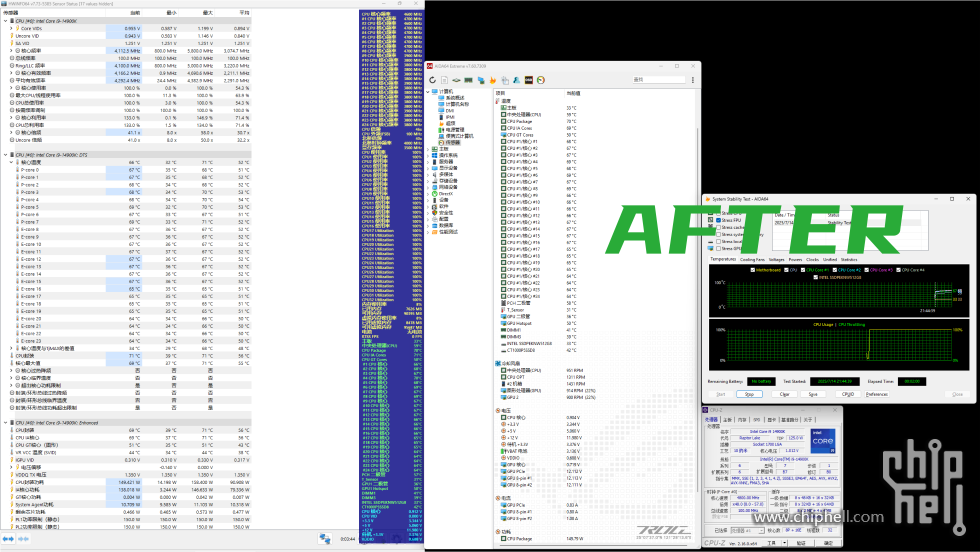
Task: Click the CPUID button in stability test
Action: click(848, 394)
